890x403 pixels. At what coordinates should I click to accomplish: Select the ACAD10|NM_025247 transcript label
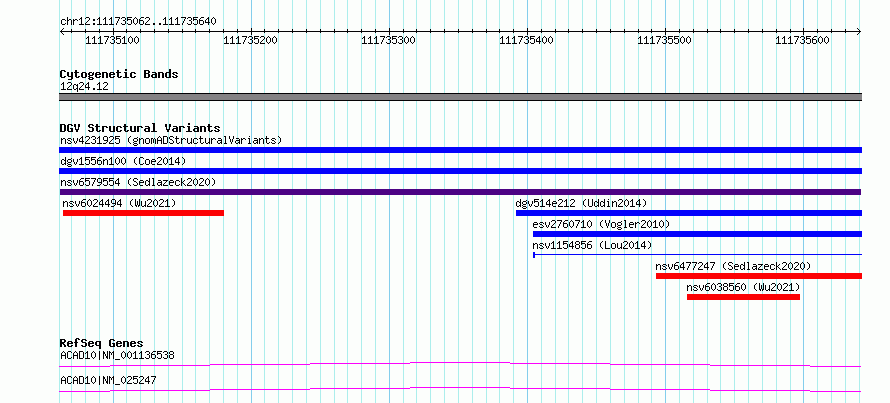(108, 380)
